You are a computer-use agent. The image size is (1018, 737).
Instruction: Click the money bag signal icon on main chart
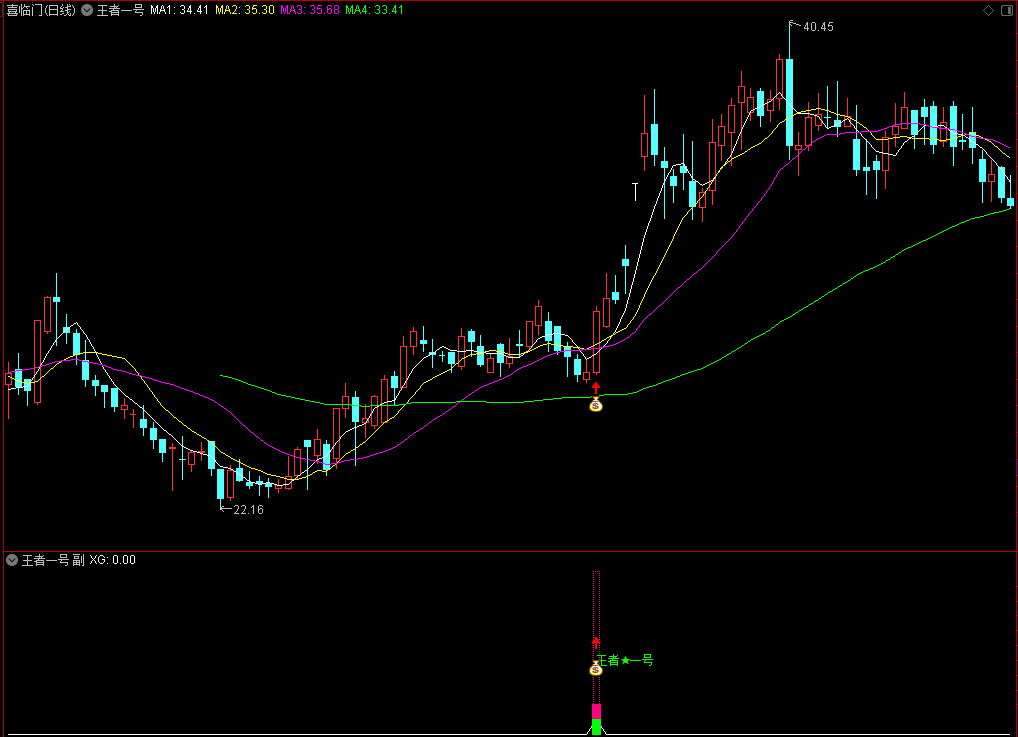pyautogui.click(x=596, y=405)
